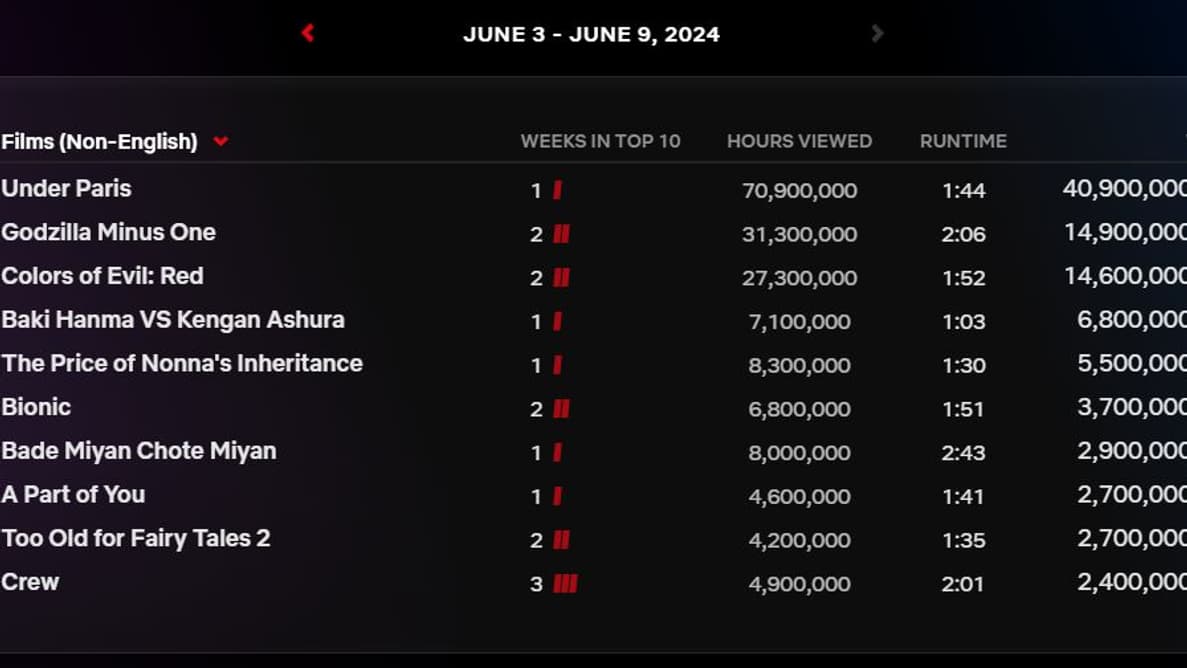Go to the previous week with red arrow

click(308, 33)
